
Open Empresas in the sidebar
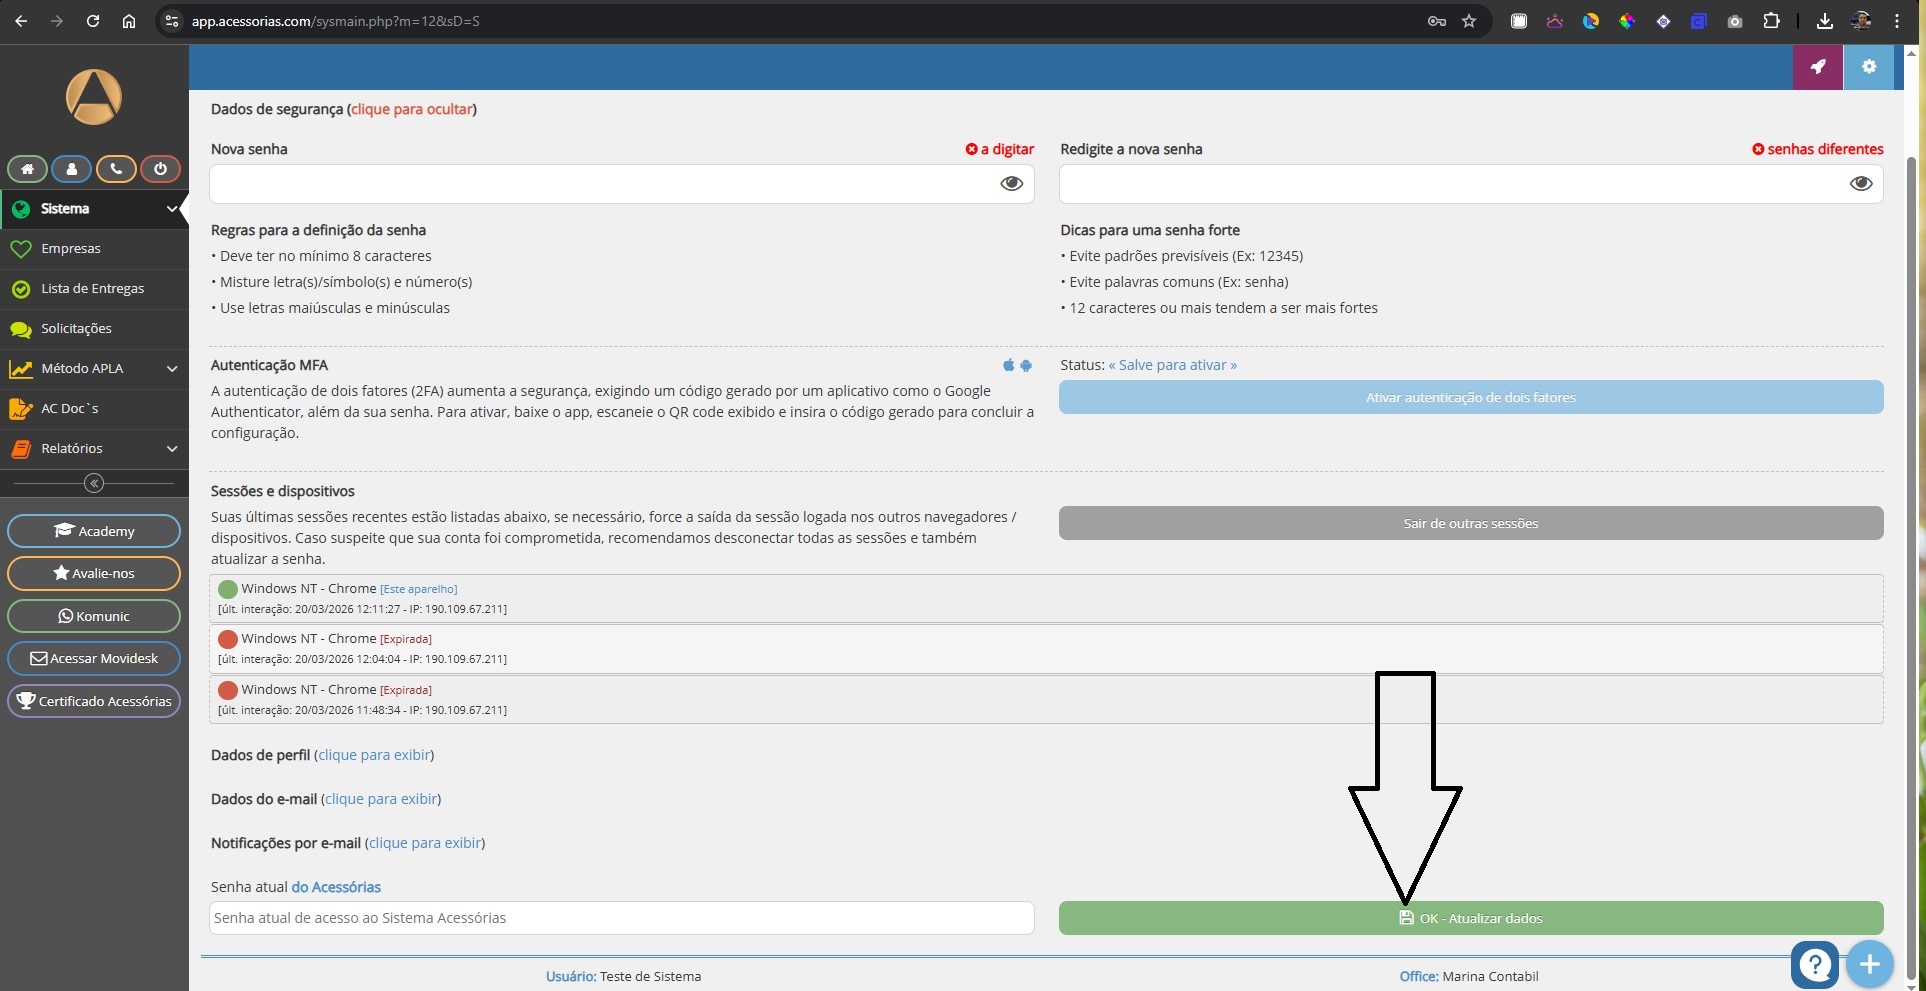71,248
